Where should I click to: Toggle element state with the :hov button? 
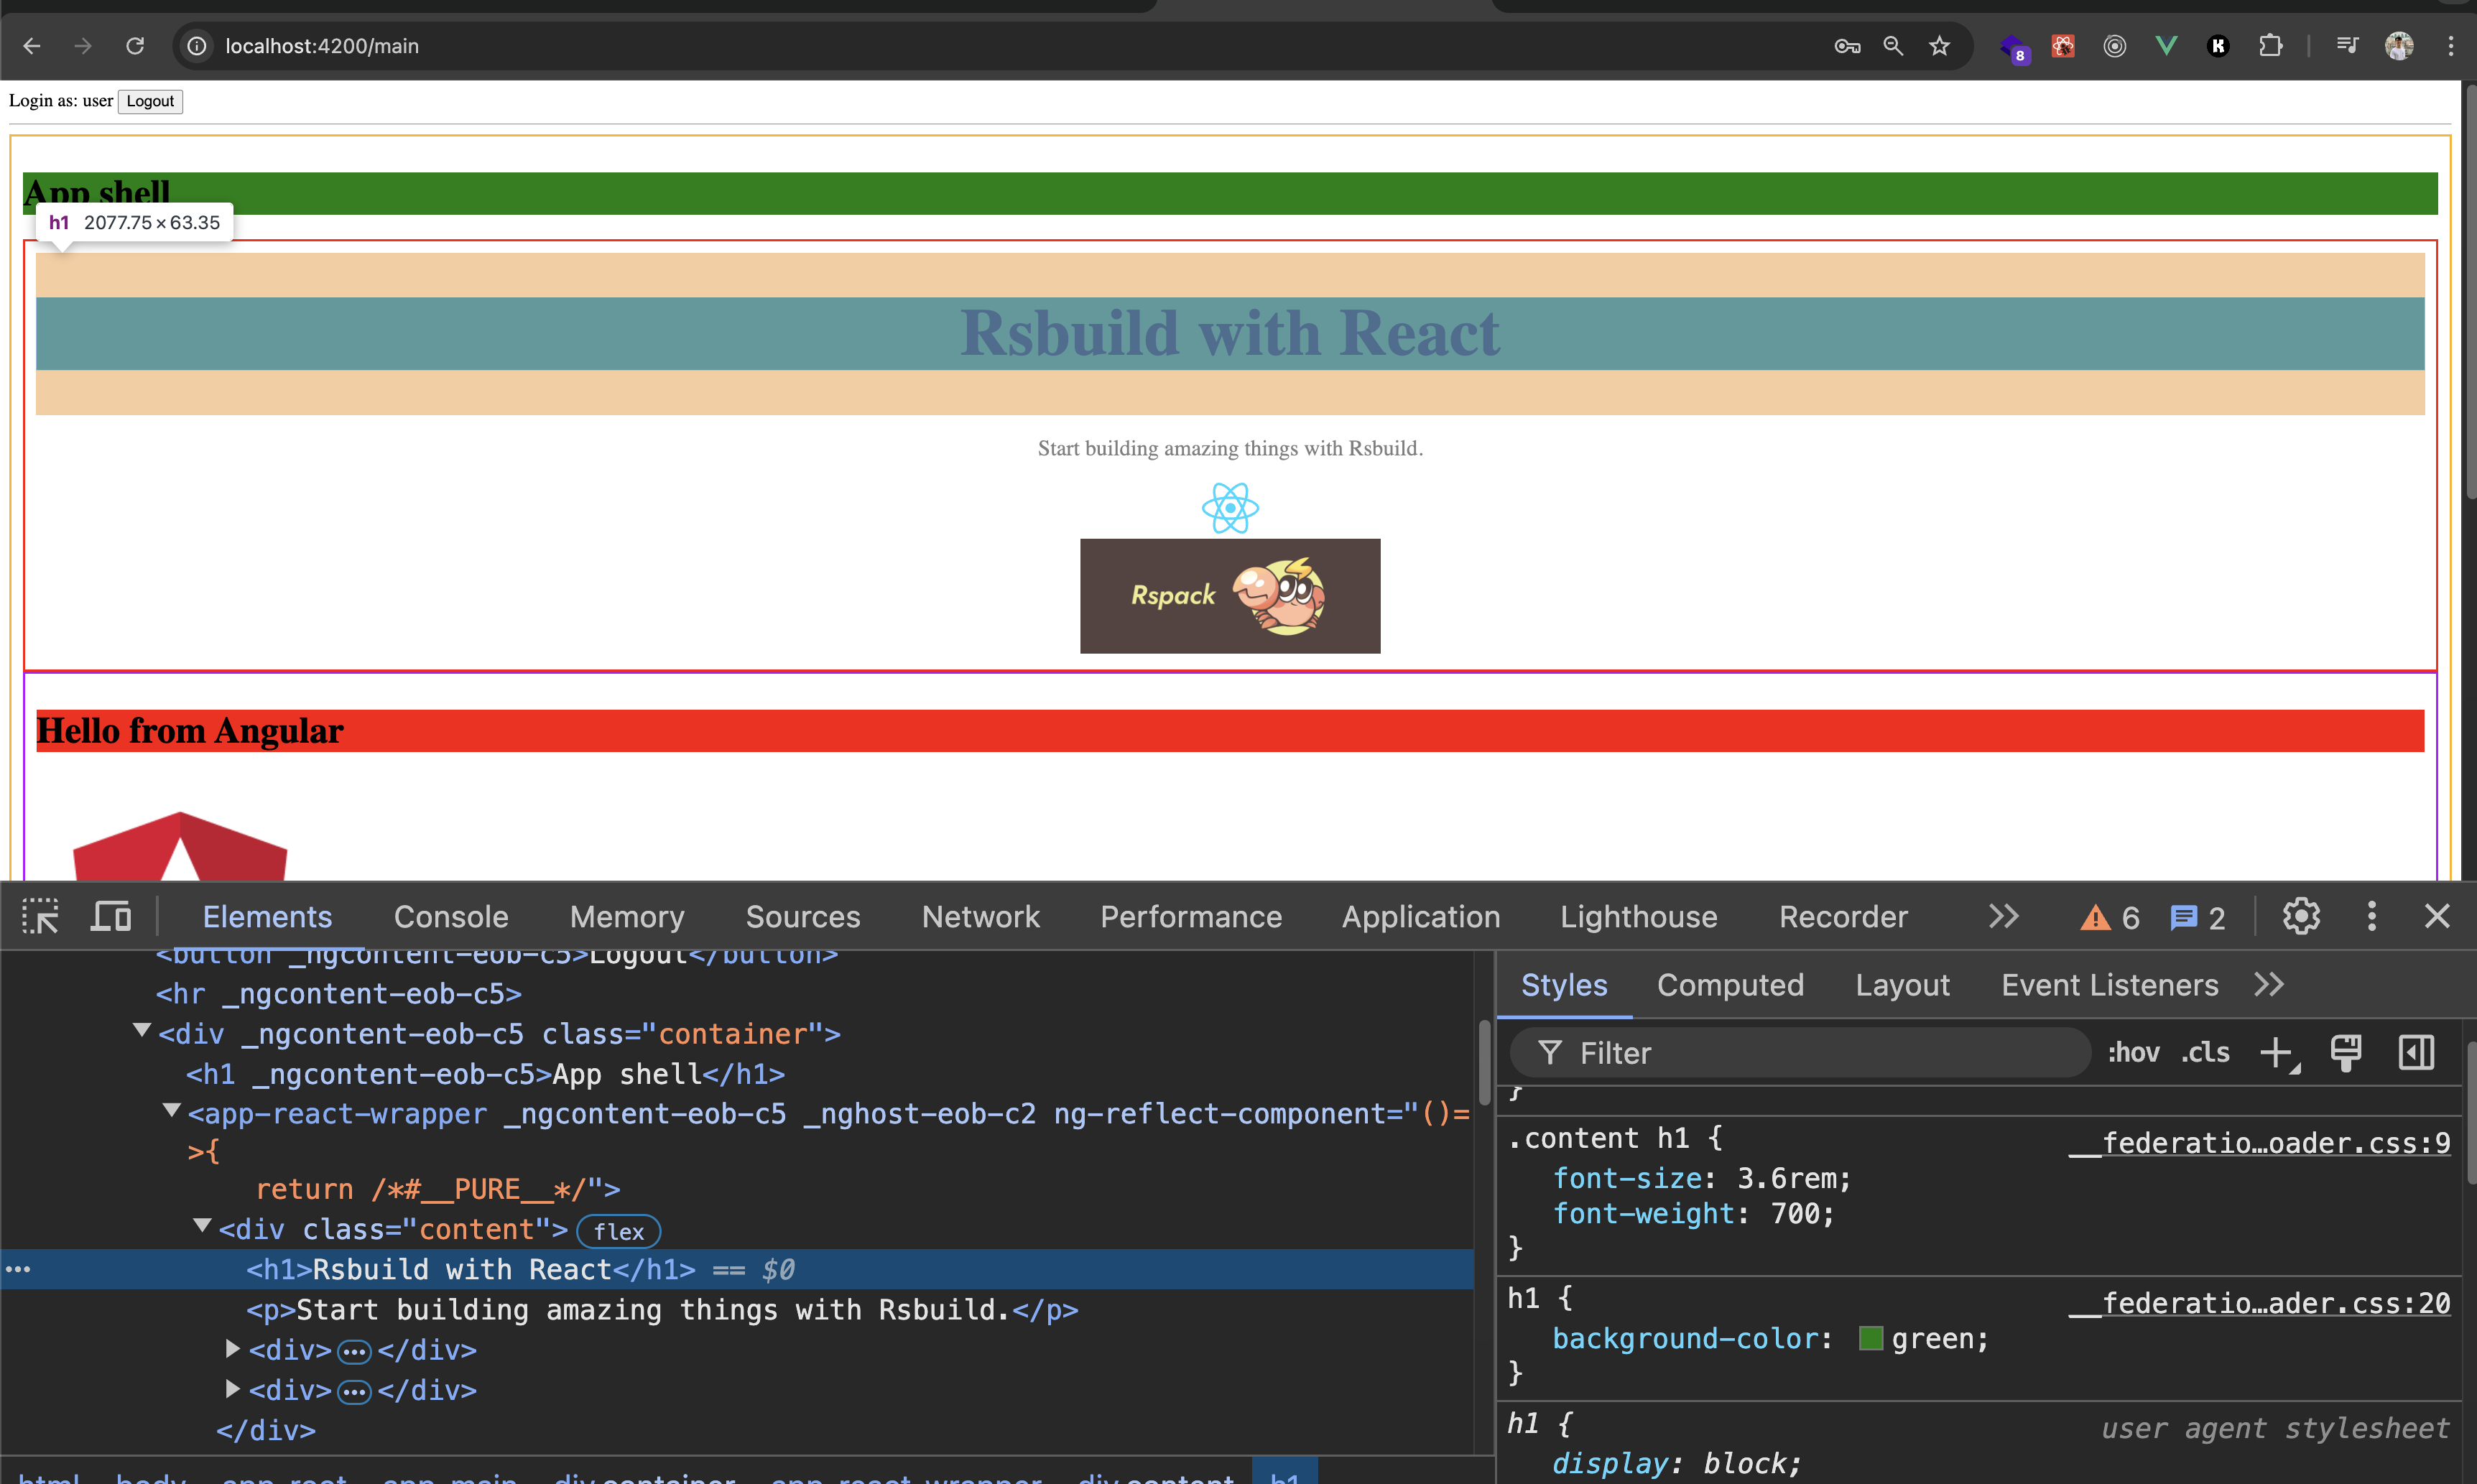point(2133,1052)
